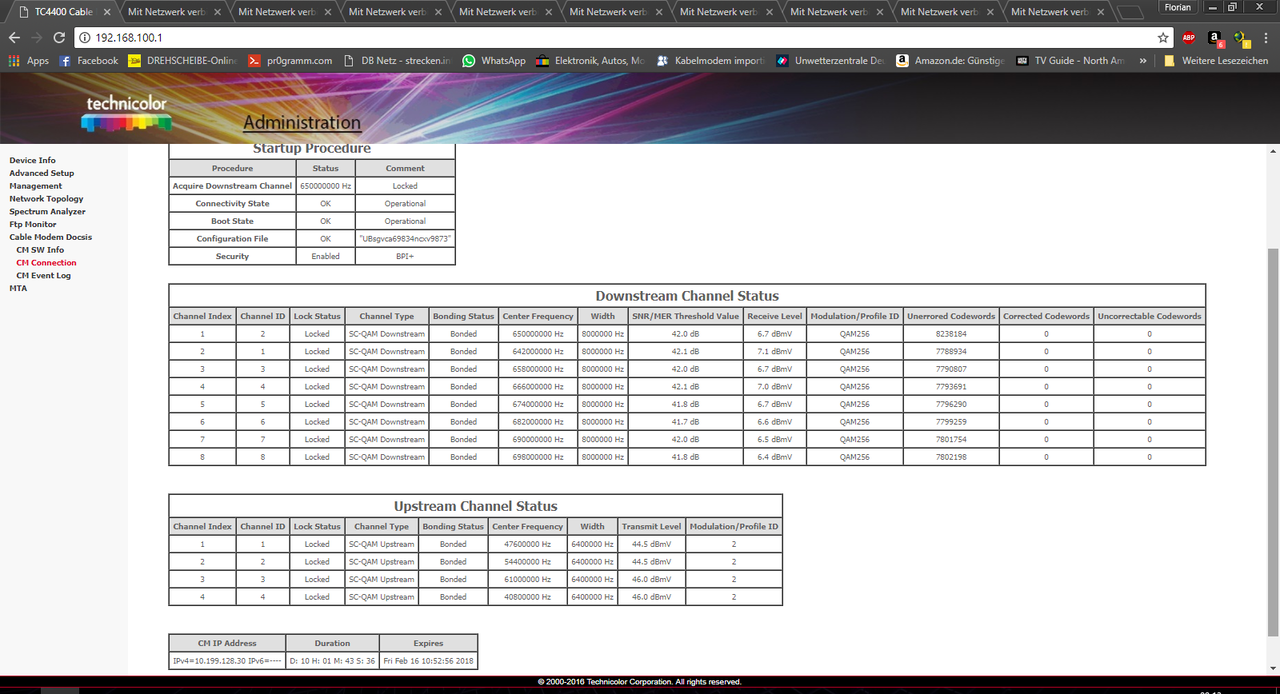The image size is (1280, 694).
Task: Click the browser back arrow
Action: 14,37
